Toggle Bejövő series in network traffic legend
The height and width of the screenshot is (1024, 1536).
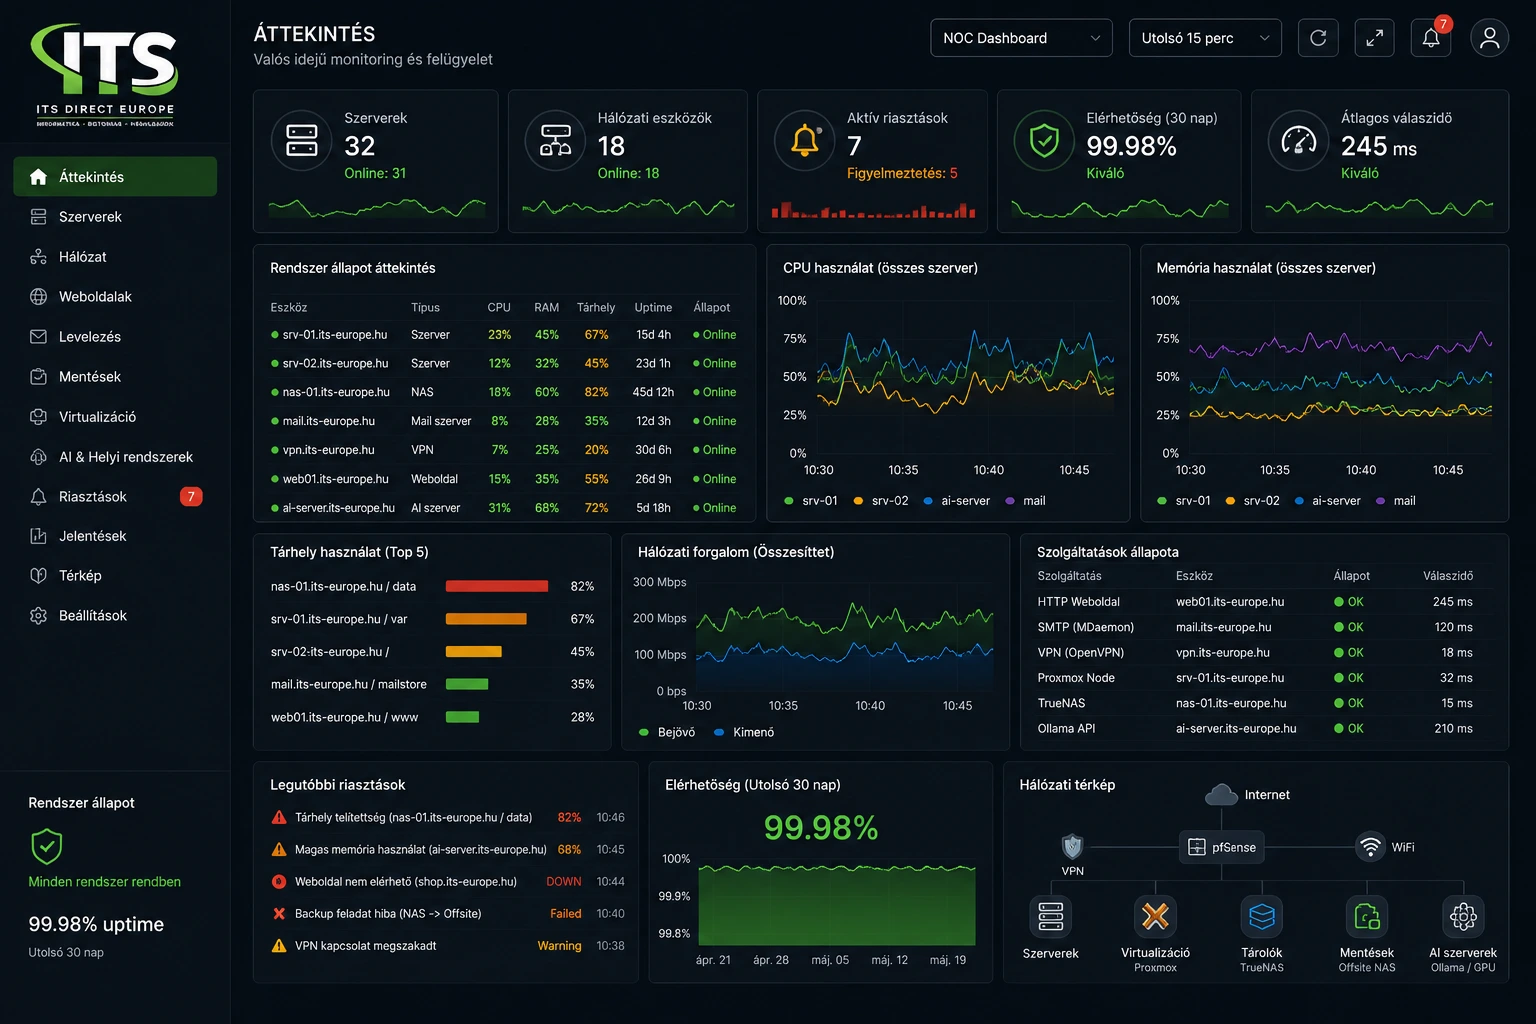(x=667, y=733)
